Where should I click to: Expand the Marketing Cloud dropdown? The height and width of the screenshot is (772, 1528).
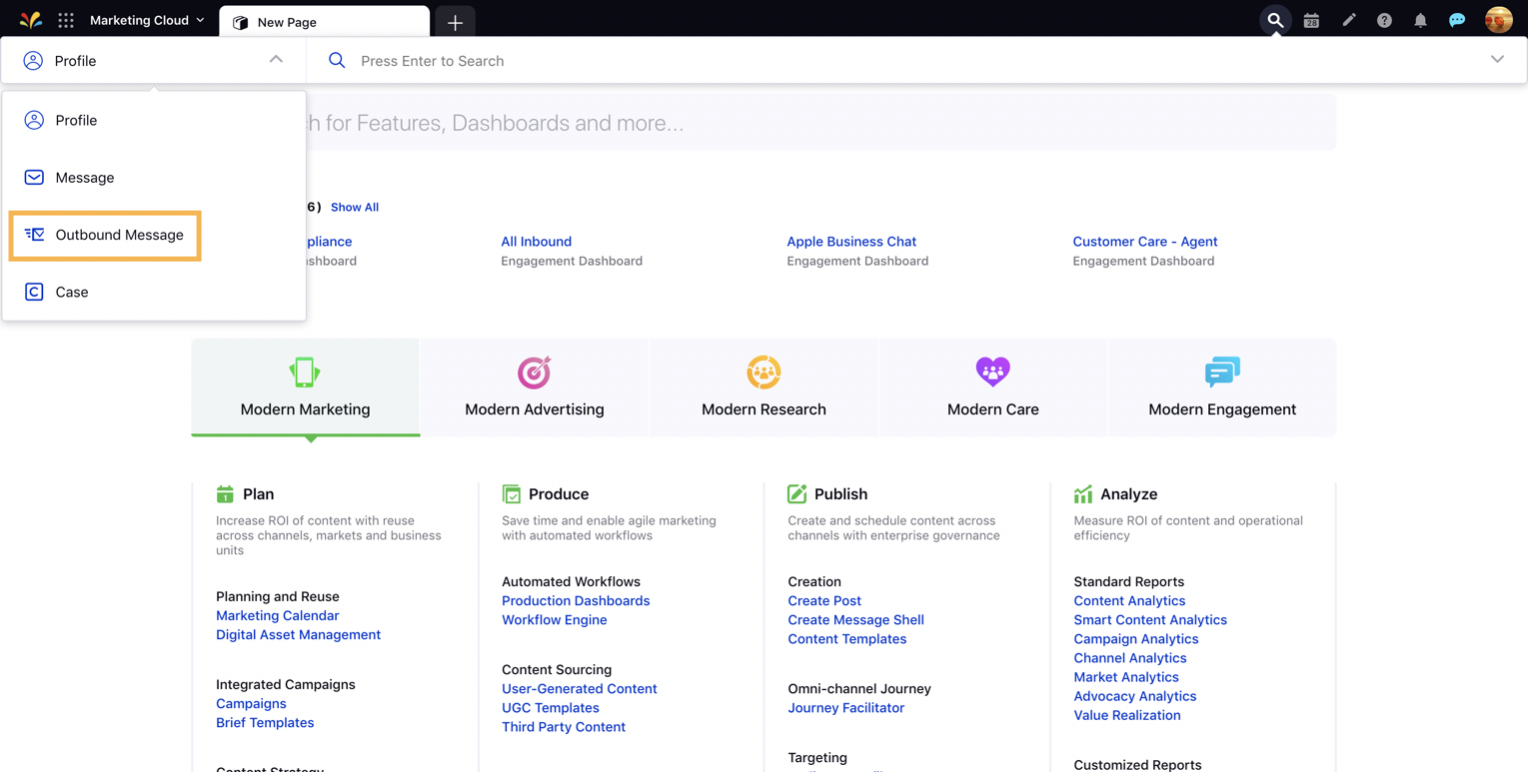pyautogui.click(x=147, y=20)
